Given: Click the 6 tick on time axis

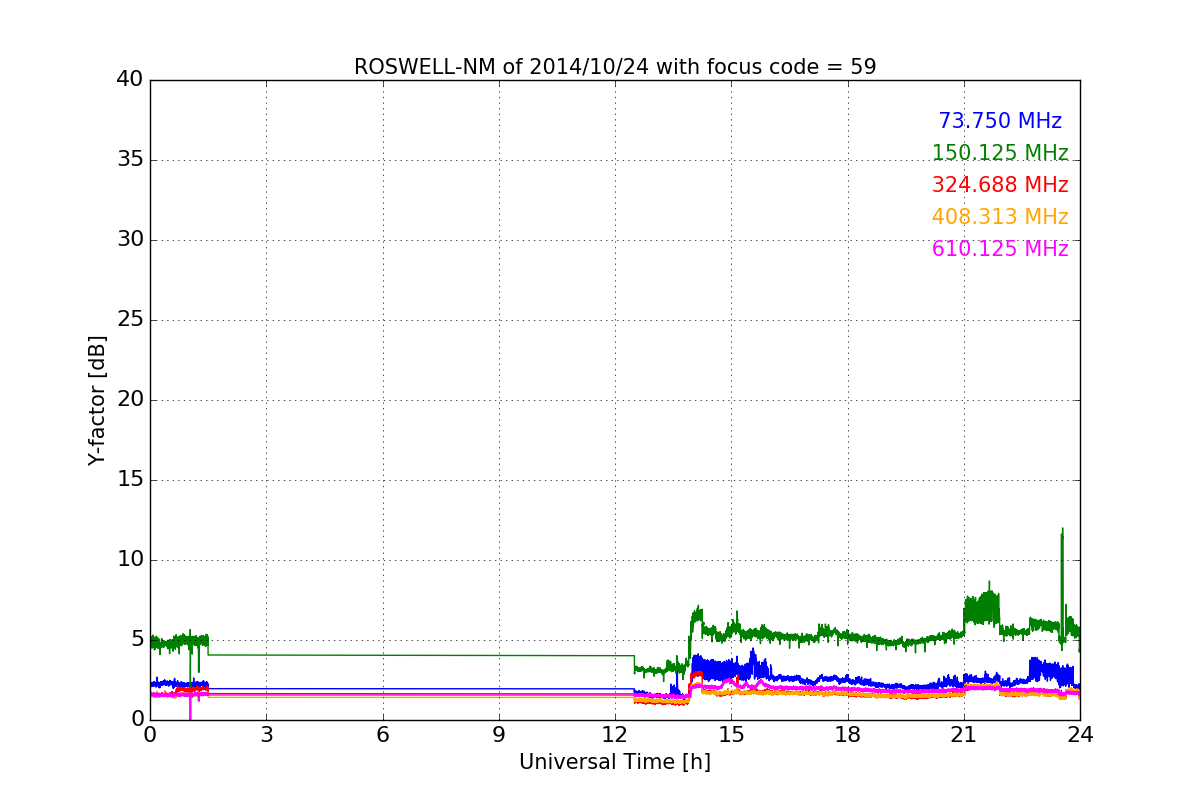Looking at the screenshot, I should point(382,735).
